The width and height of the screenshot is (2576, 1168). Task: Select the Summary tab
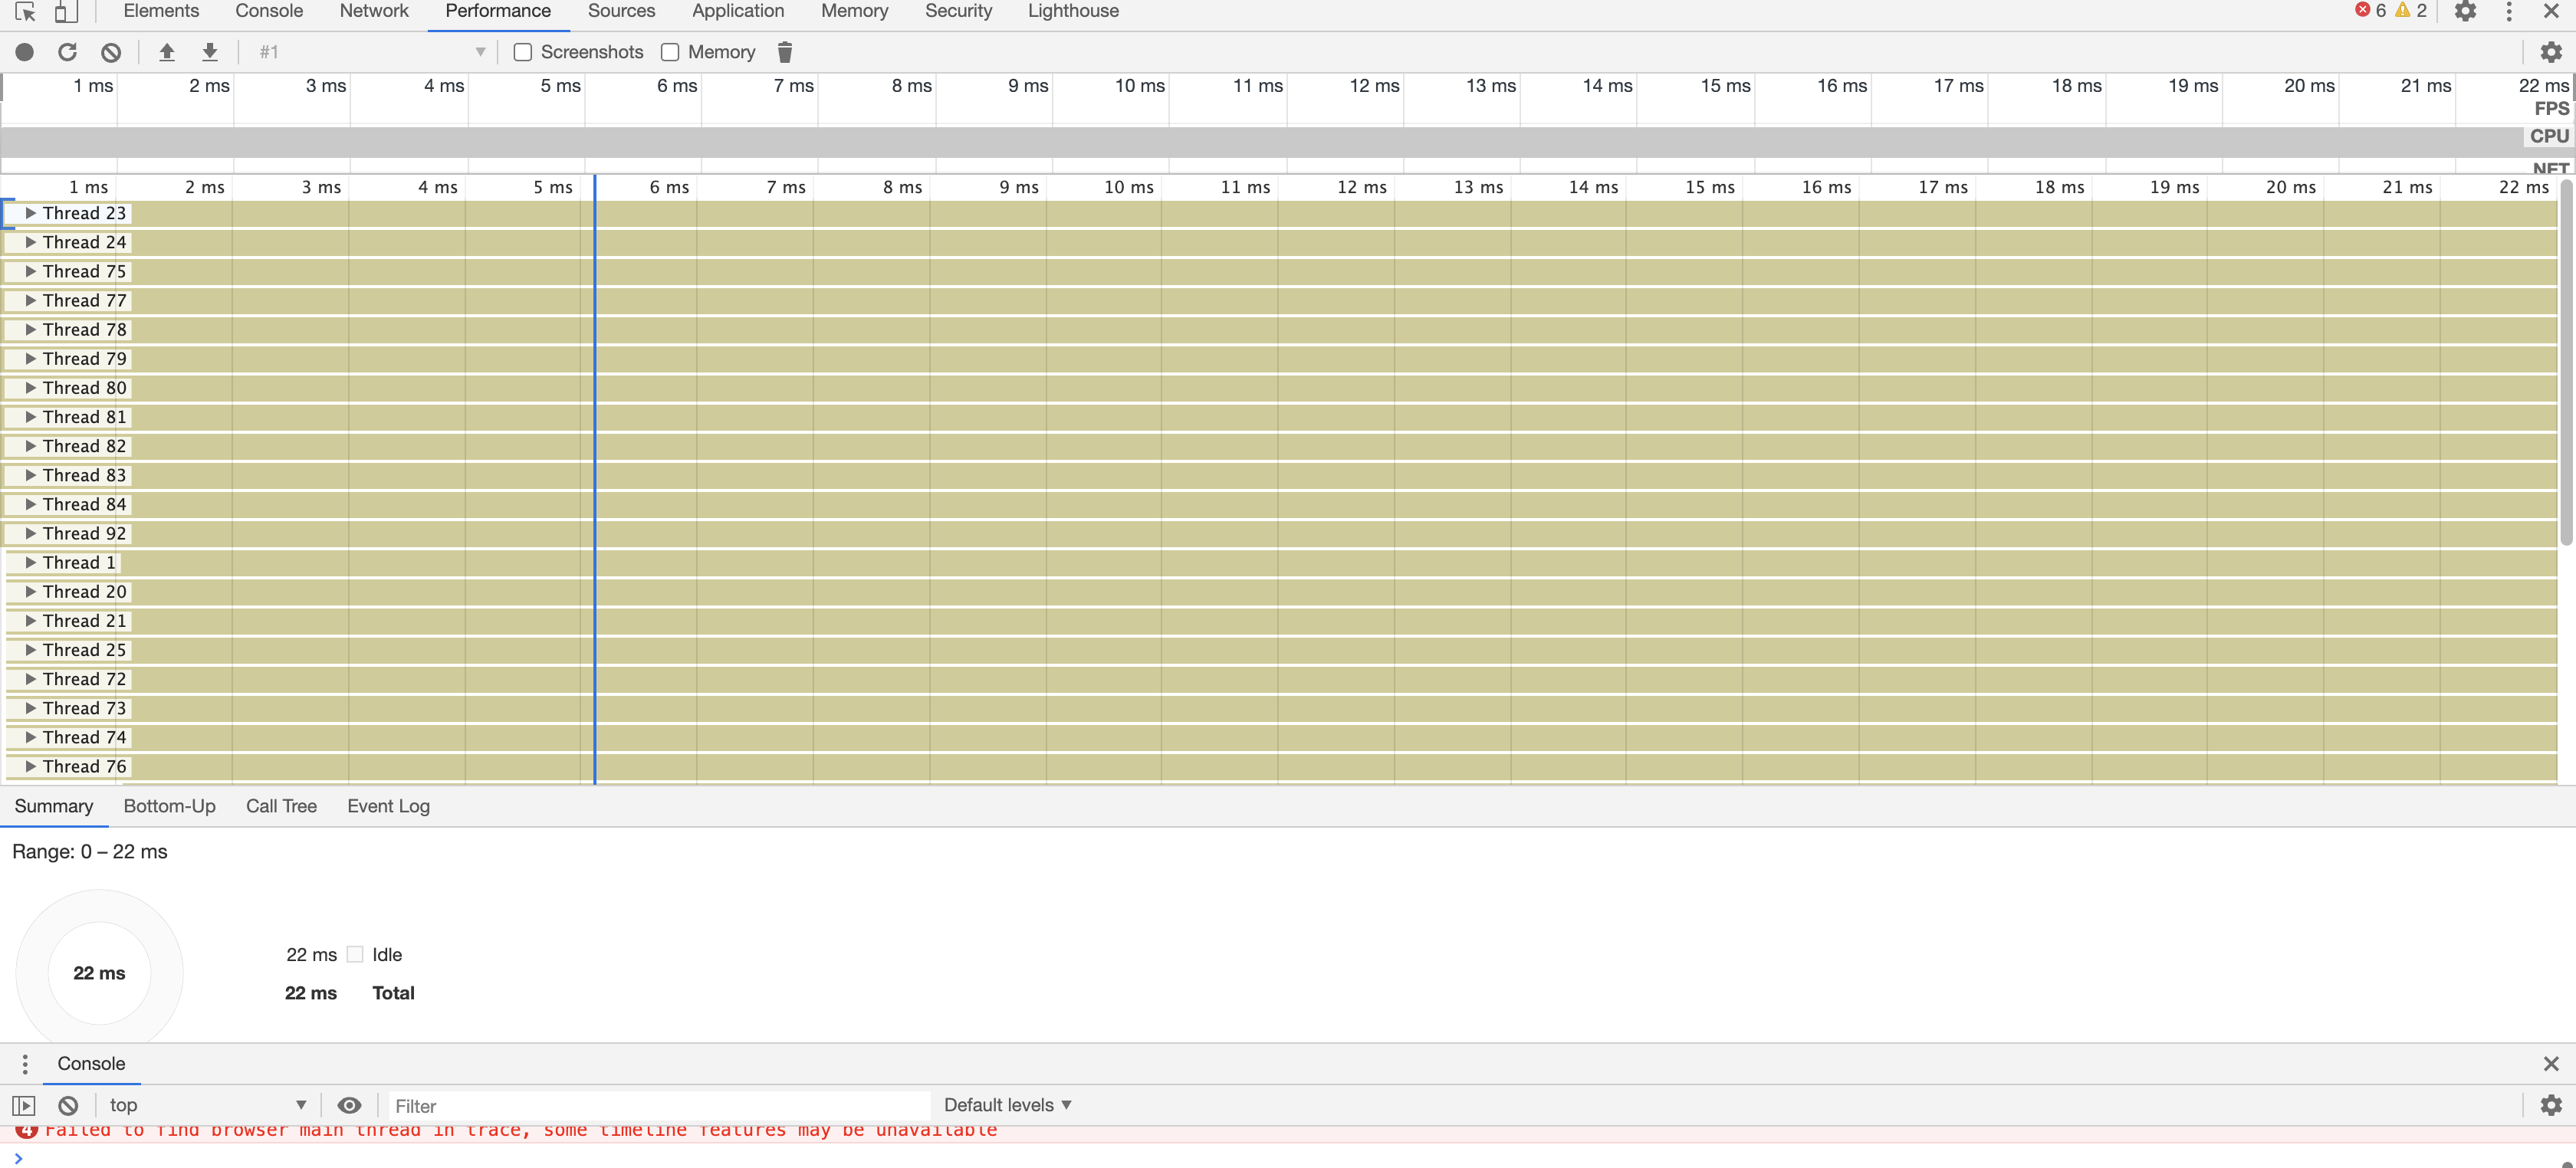[54, 806]
